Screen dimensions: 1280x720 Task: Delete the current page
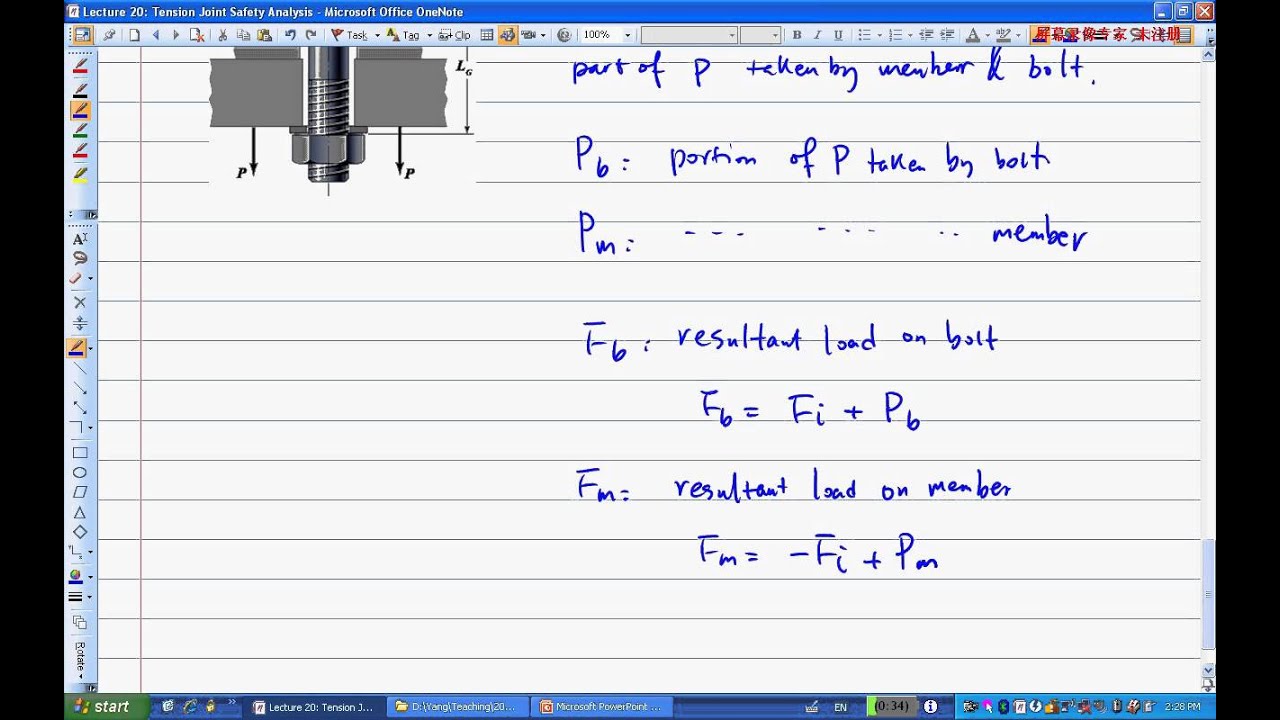[197, 35]
